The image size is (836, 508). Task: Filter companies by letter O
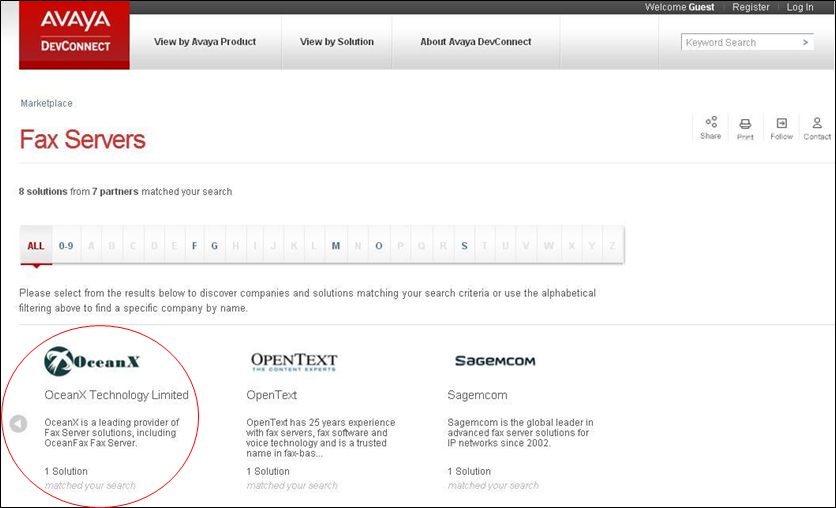(379, 246)
